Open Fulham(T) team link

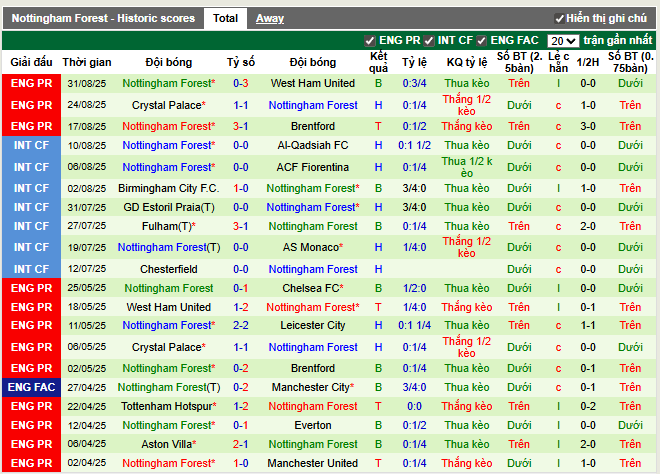[168, 226]
